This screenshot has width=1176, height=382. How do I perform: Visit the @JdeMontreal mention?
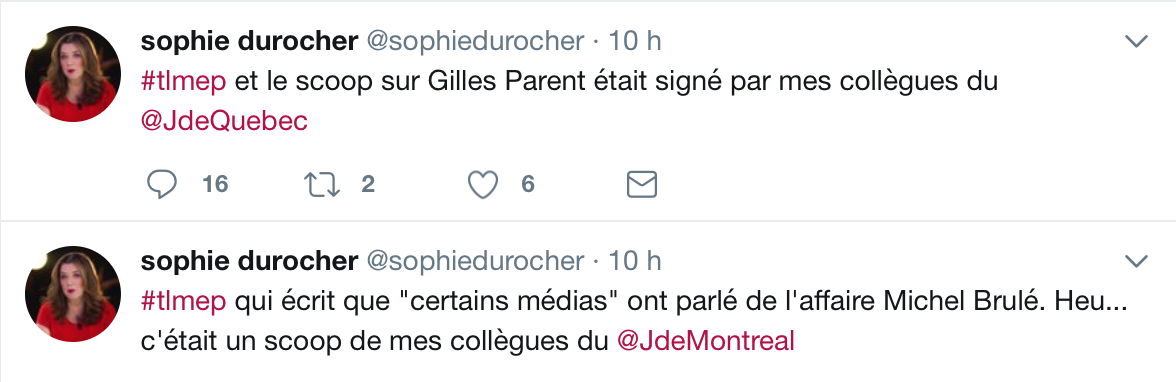click(705, 341)
